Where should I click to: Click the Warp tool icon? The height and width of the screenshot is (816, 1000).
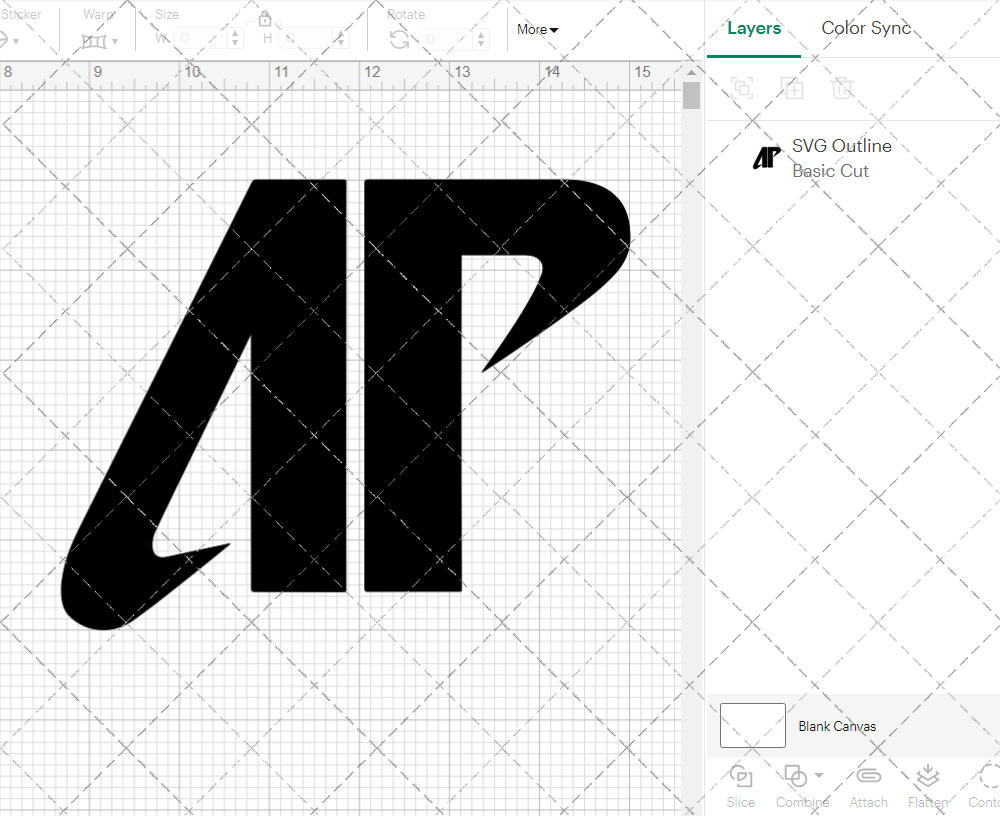click(96, 41)
